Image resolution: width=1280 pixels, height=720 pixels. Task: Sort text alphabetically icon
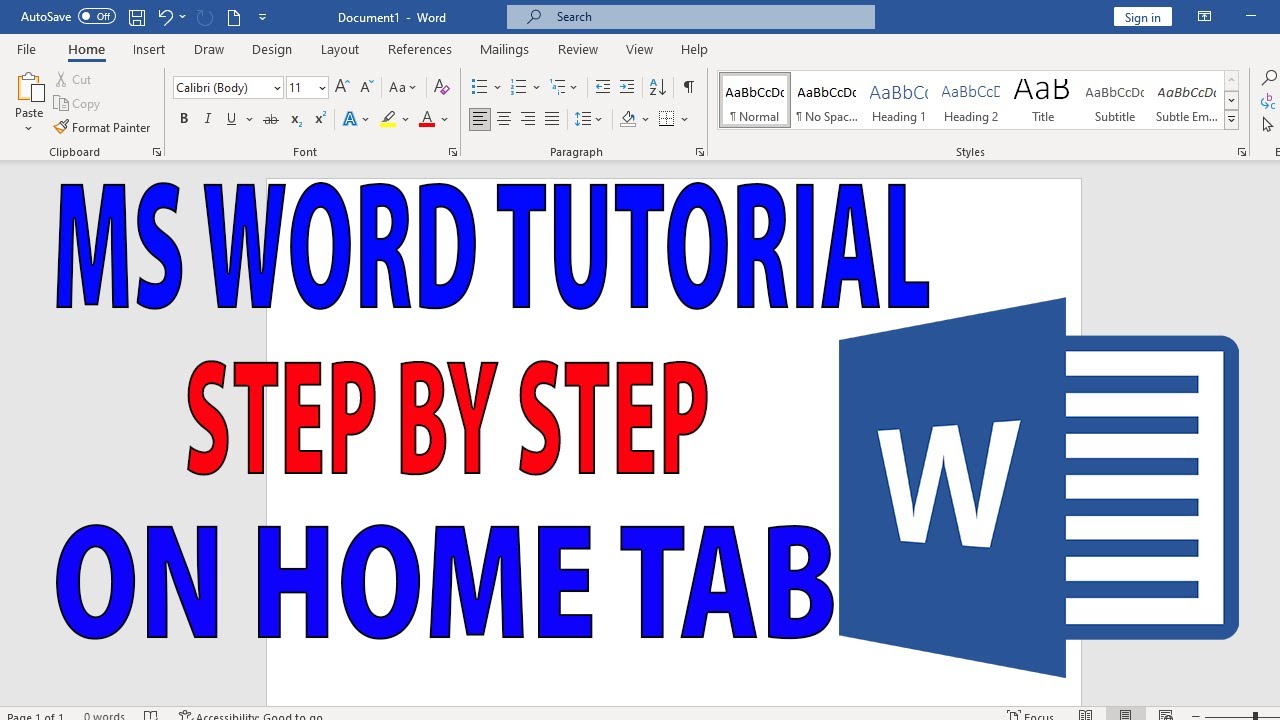tap(658, 88)
